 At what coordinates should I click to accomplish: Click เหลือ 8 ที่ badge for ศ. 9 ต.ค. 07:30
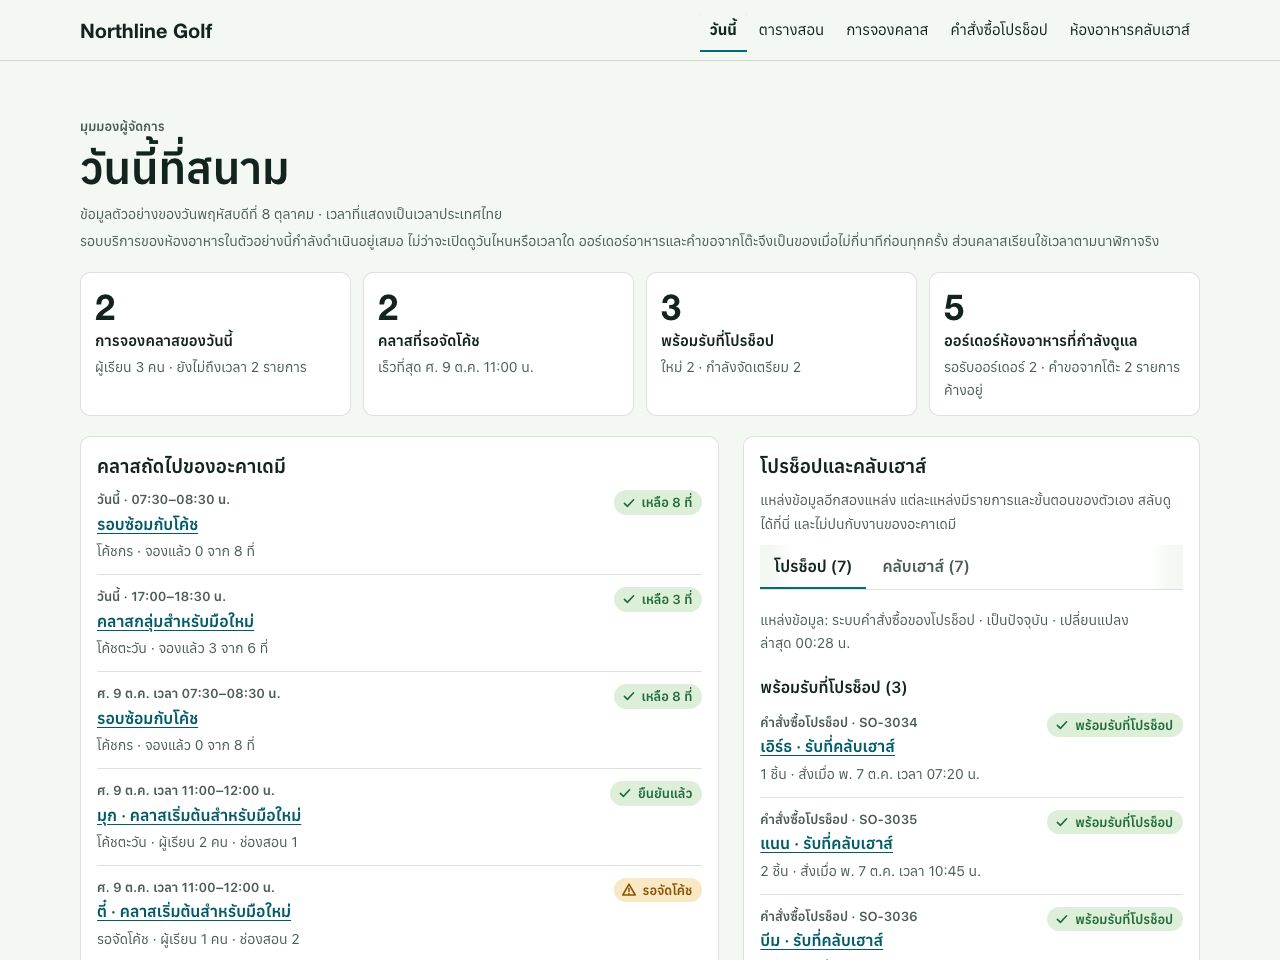[x=658, y=697]
